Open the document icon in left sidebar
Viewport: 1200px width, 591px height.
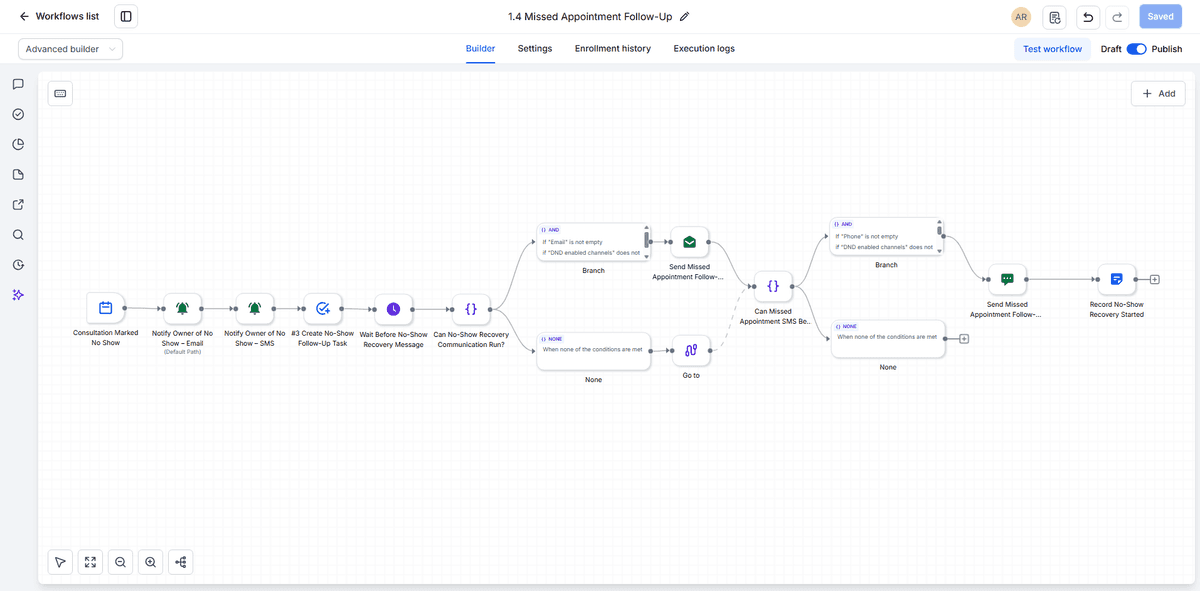click(18, 175)
